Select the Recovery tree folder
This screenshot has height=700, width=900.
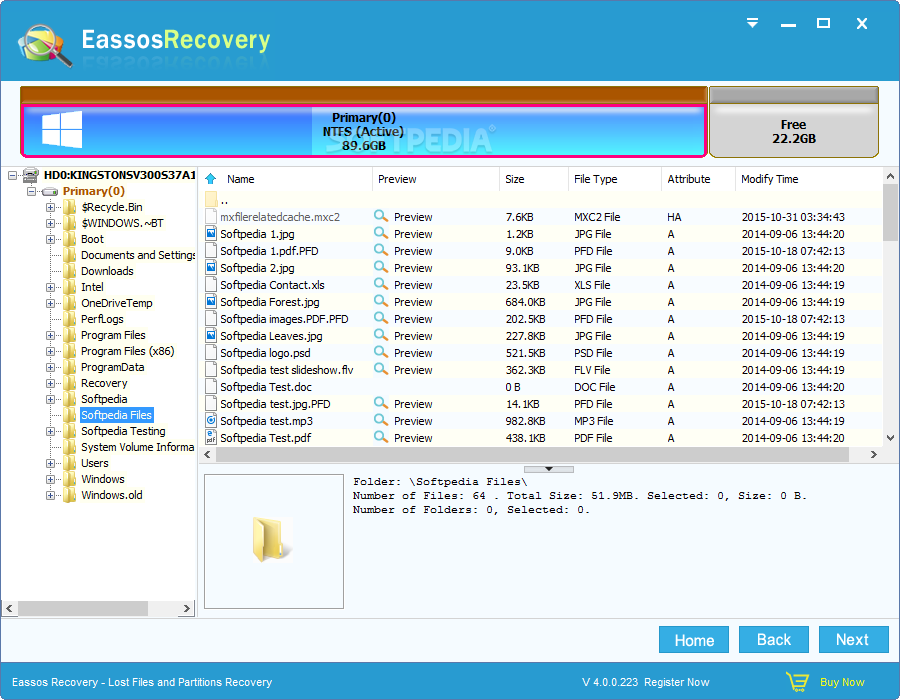[104, 383]
